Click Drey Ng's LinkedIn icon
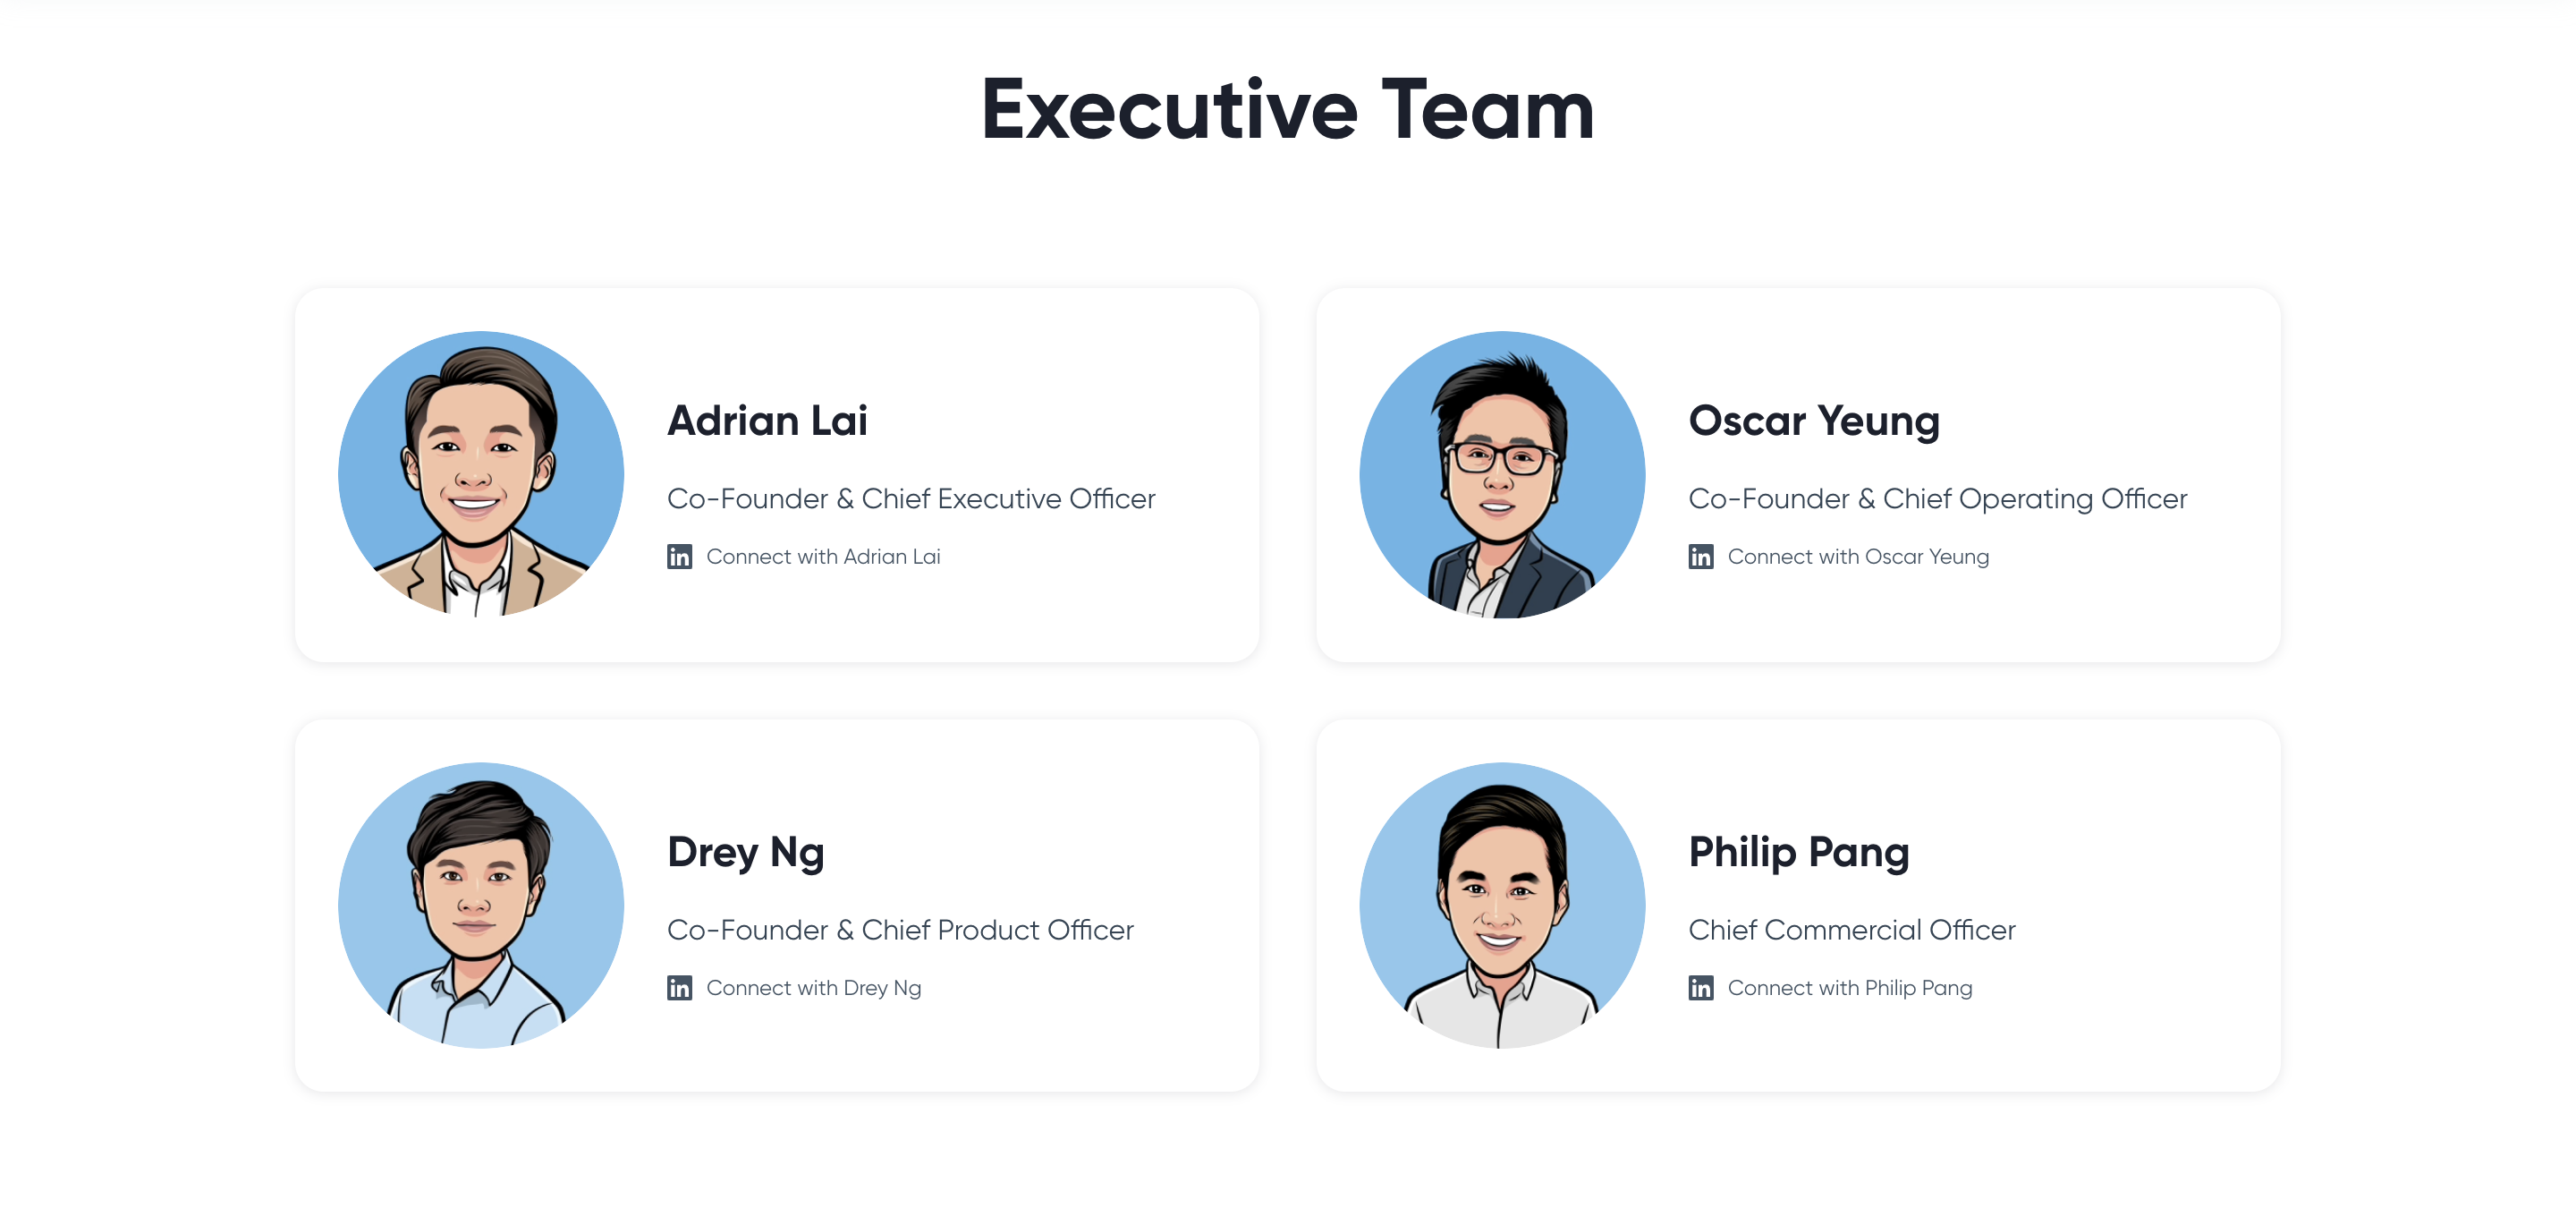The image size is (2576, 1208). click(680, 988)
